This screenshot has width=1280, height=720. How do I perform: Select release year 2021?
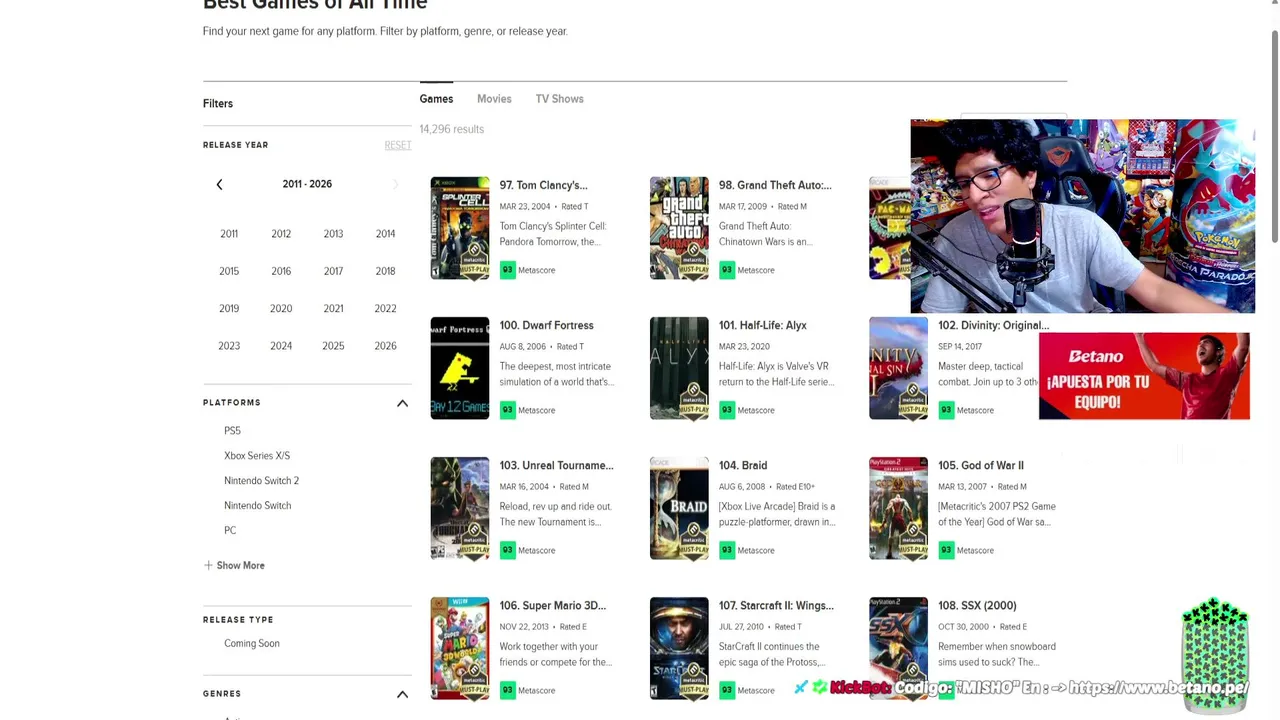pyautogui.click(x=333, y=308)
